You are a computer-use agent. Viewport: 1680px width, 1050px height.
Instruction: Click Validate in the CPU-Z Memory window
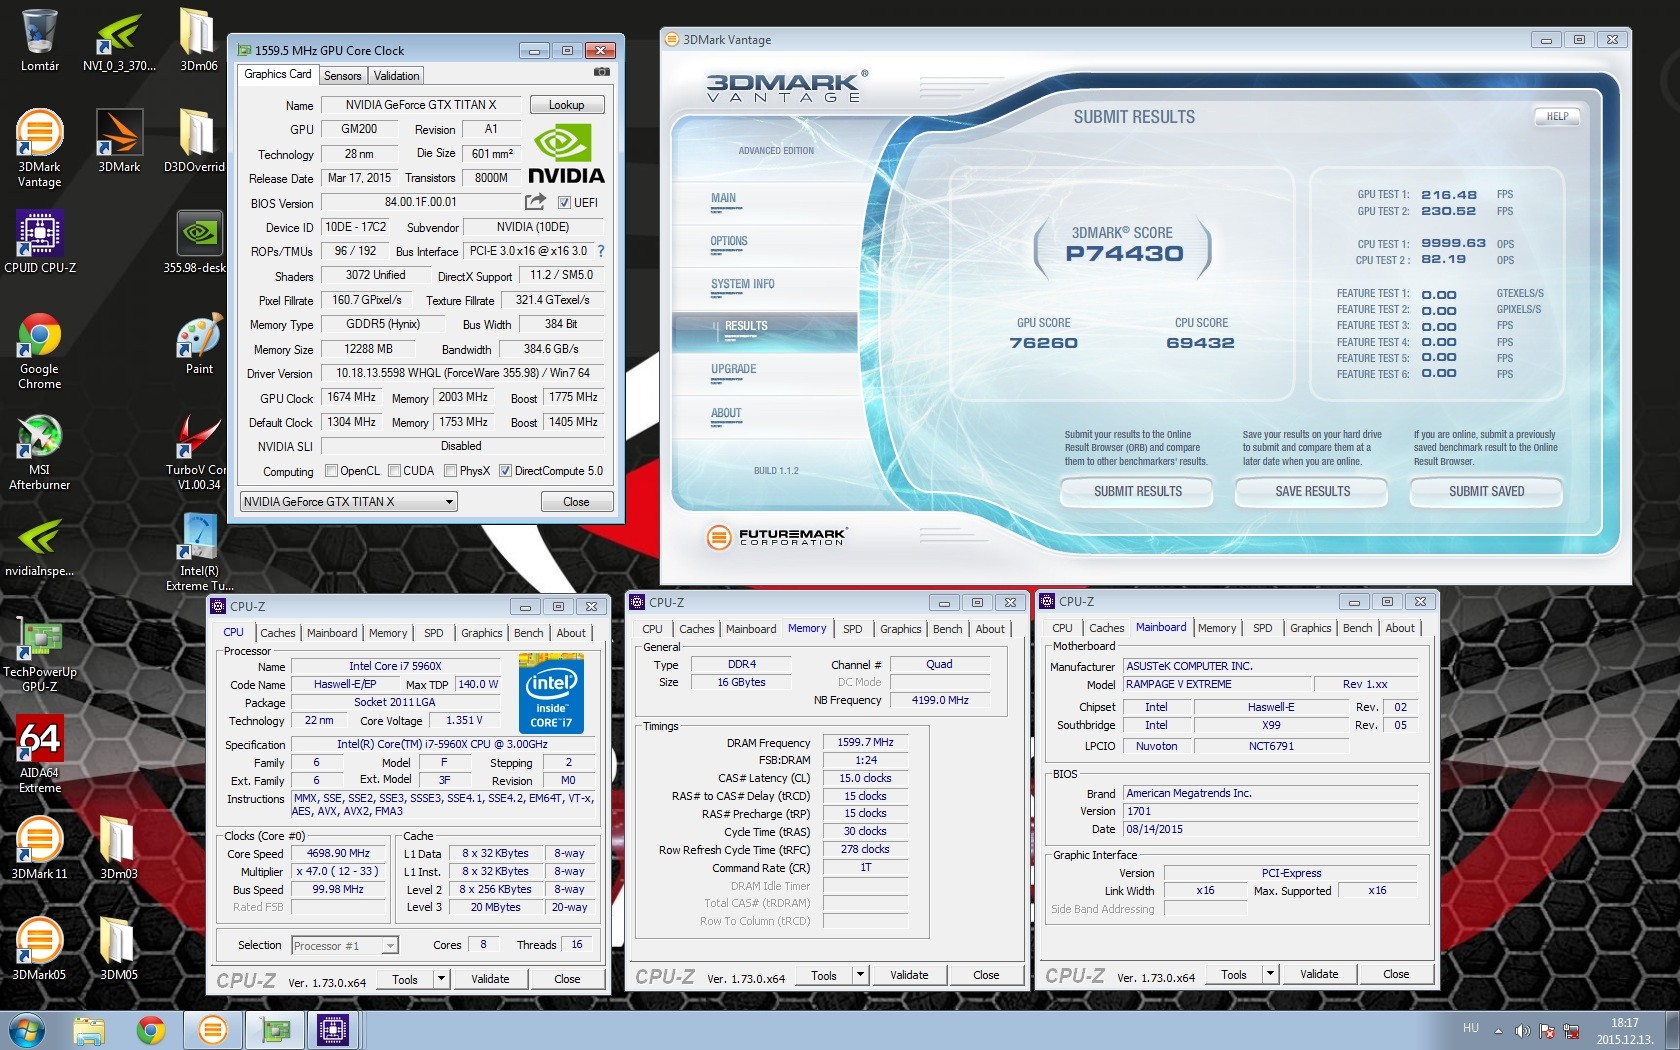click(x=909, y=975)
